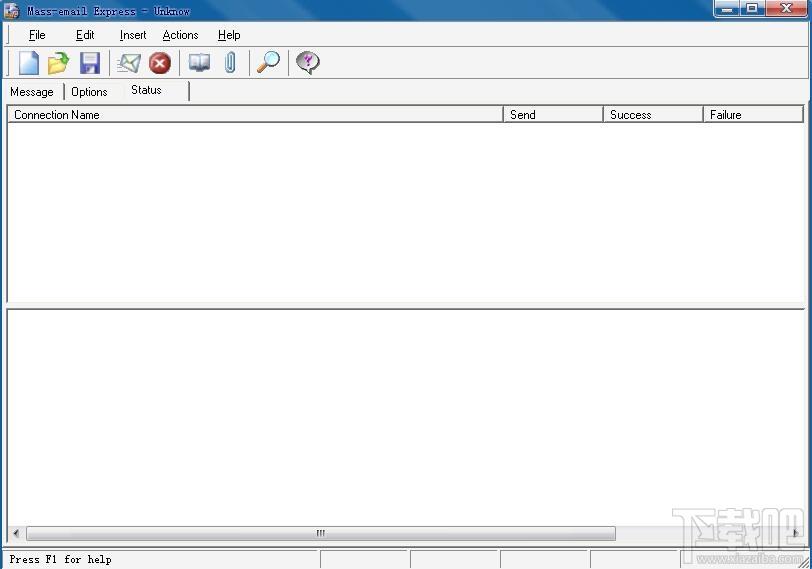Image resolution: width=812 pixels, height=569 pixels.
Task: Switch to the Options tab
Action: [89, 92]
